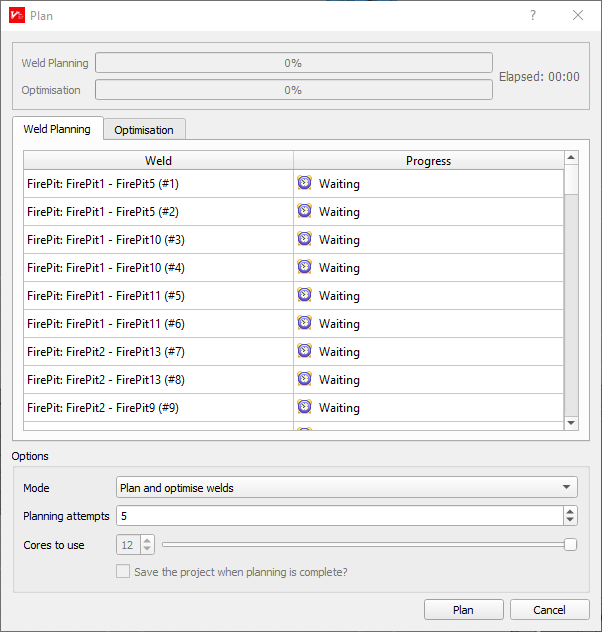
Task: Close the Plan dialog window
Action: pyautogui.click(x=578, y=15)
